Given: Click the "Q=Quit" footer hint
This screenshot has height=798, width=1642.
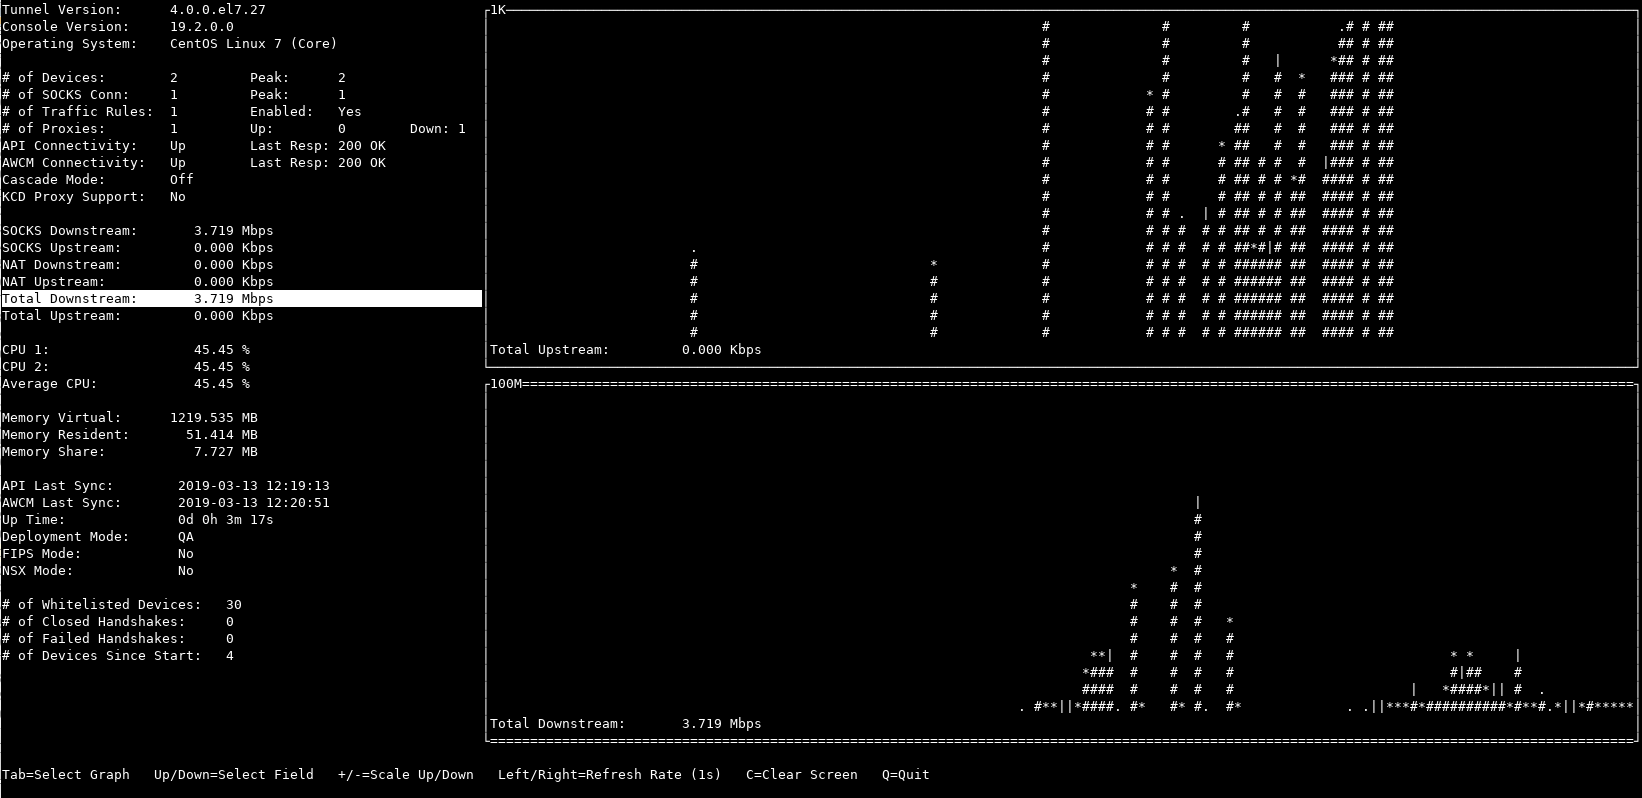Looking at the screenshot, I should [x=906, y=775].
